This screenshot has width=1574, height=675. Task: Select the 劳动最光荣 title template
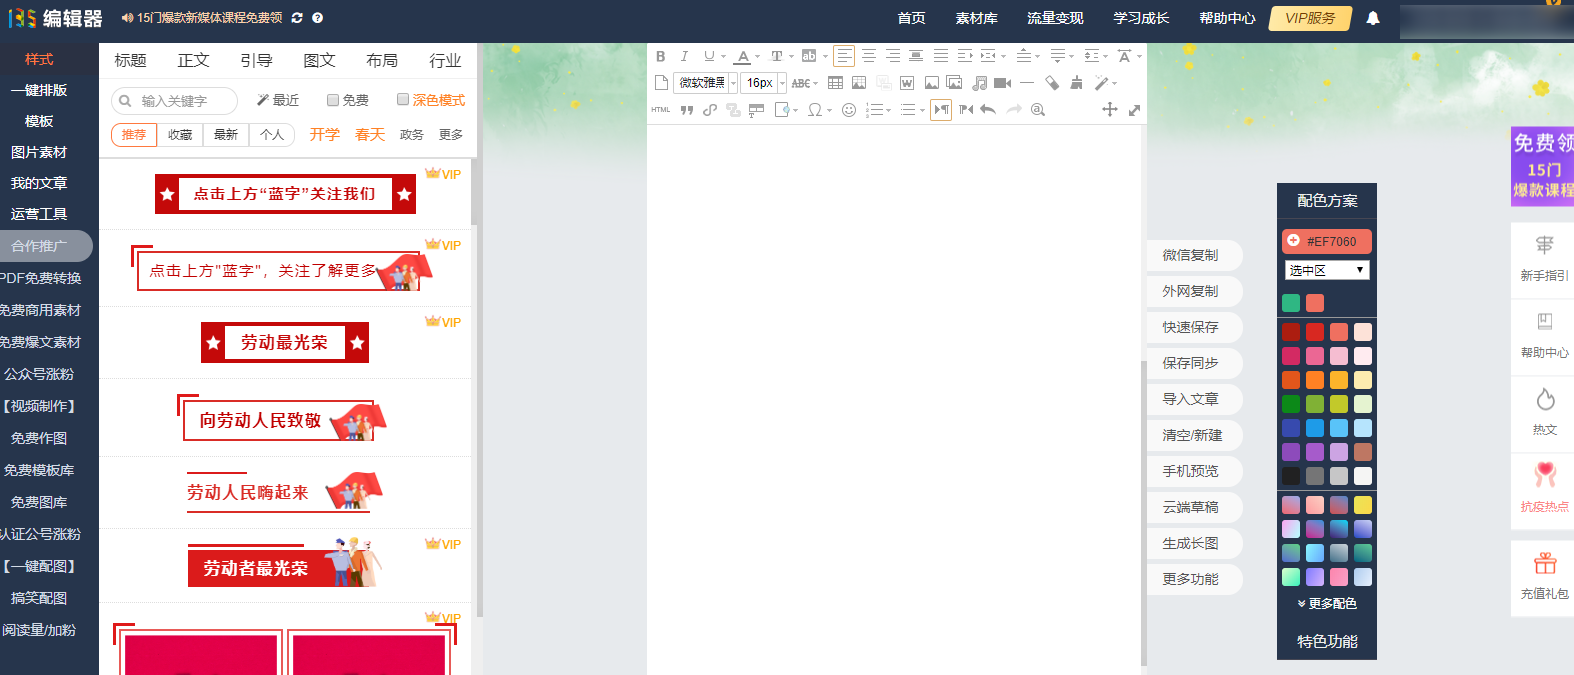pos(285,342)
